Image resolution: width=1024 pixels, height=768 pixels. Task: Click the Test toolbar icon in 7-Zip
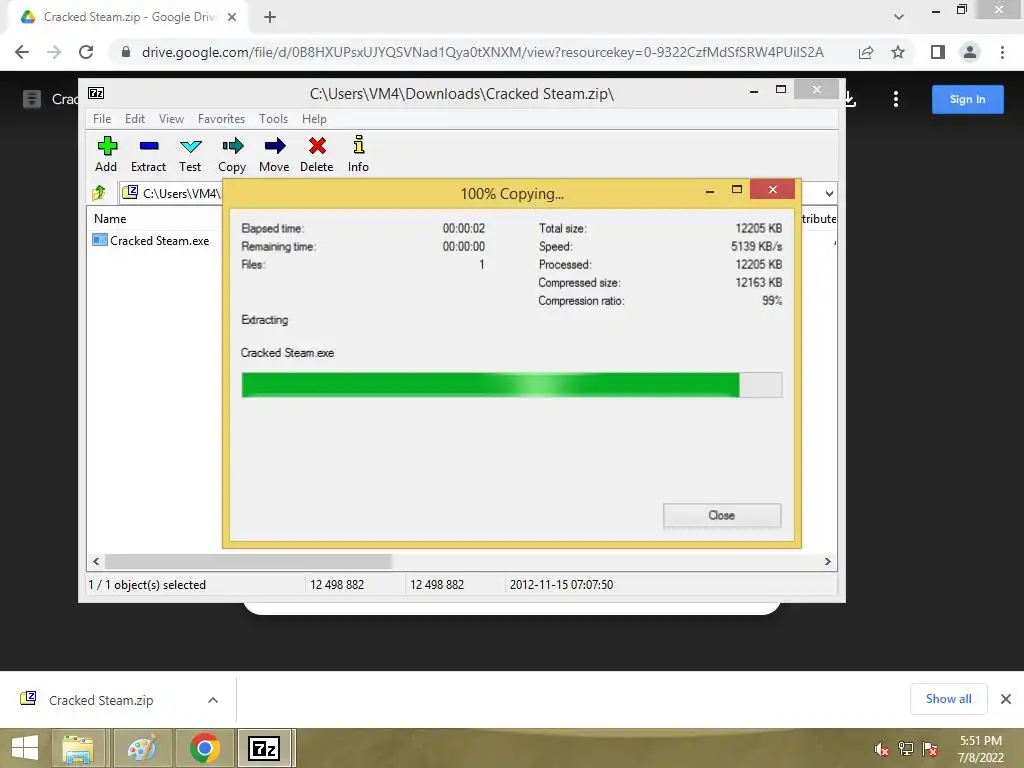(x=190, y=154)
